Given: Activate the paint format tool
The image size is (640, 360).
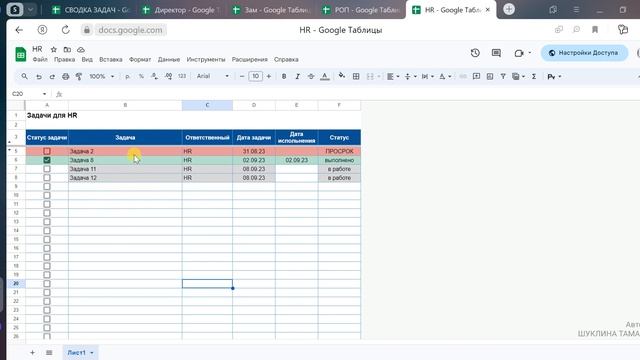Looking at the screenshot, I should [79, 76].
